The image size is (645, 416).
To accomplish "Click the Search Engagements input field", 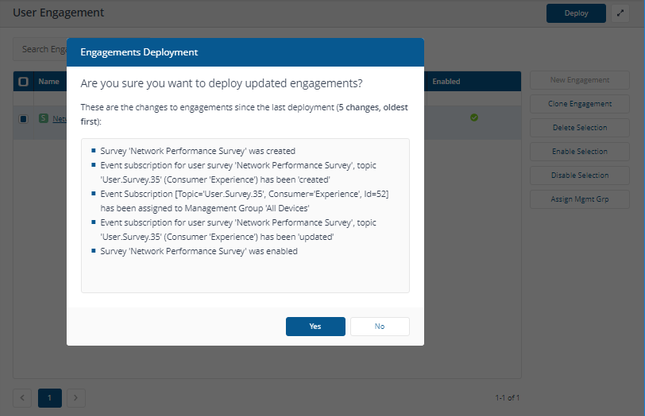I will pos(40,49).
